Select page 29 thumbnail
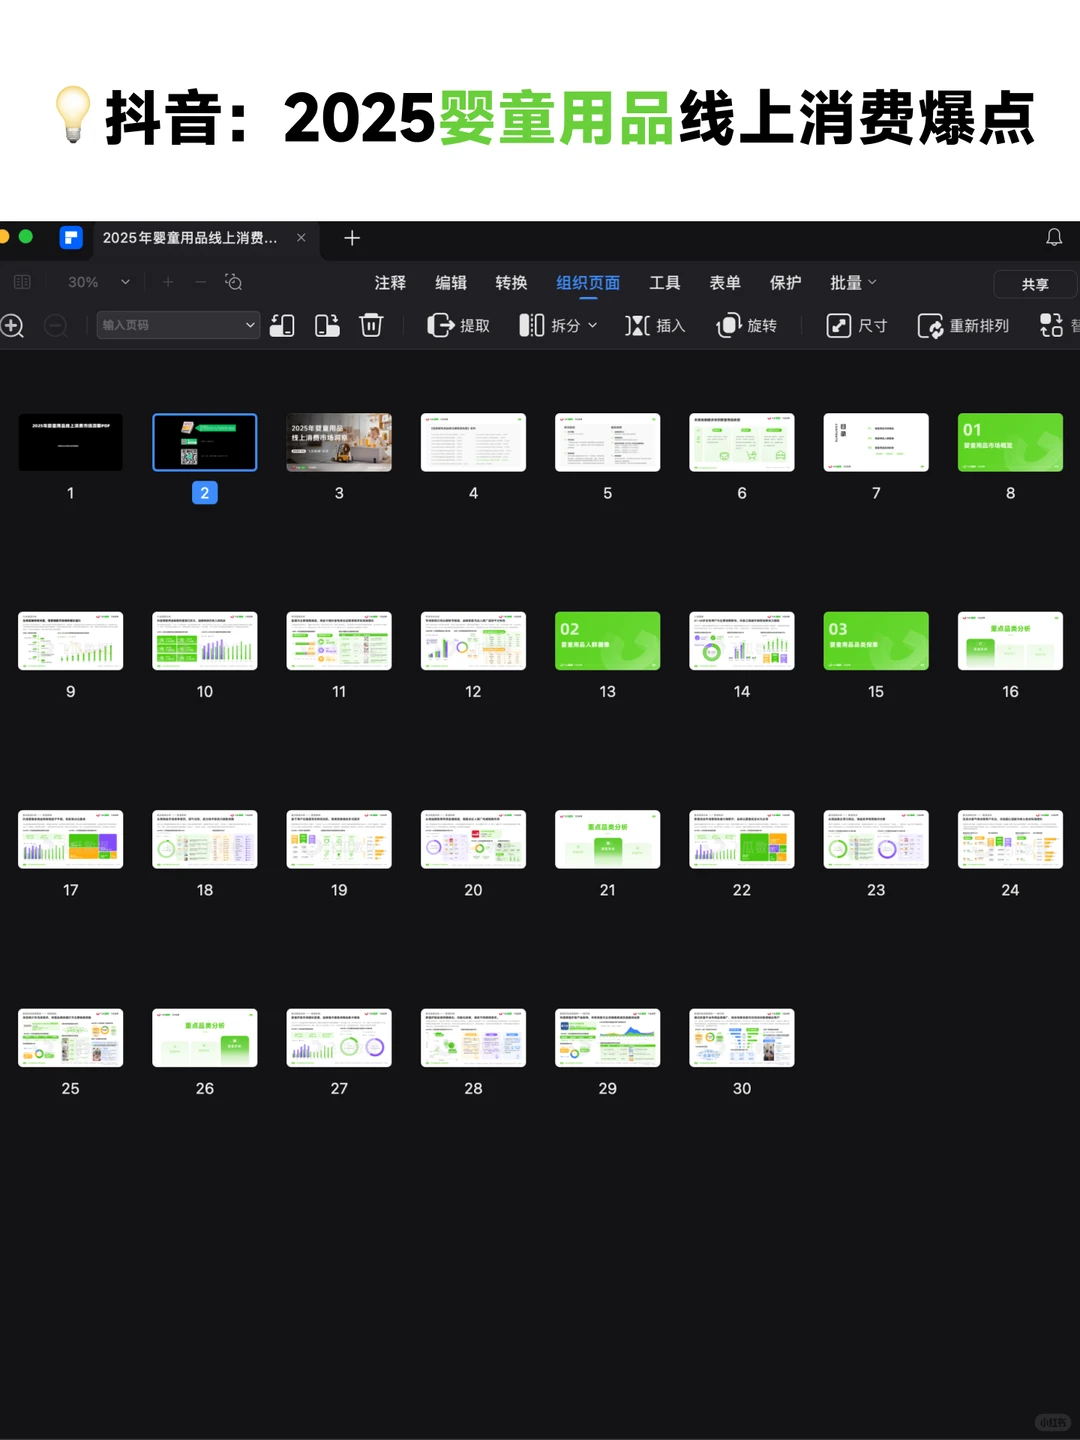This screenshot has height=1440, width=1080. (x=607, y=1038)
